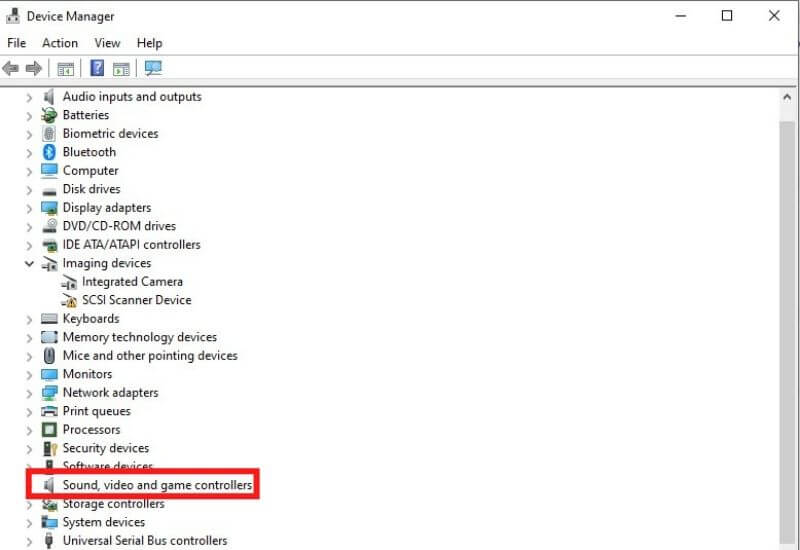Expand Sound, video and game controllers arrow
This screenshot has height=550, width=800.
(29, 486)
